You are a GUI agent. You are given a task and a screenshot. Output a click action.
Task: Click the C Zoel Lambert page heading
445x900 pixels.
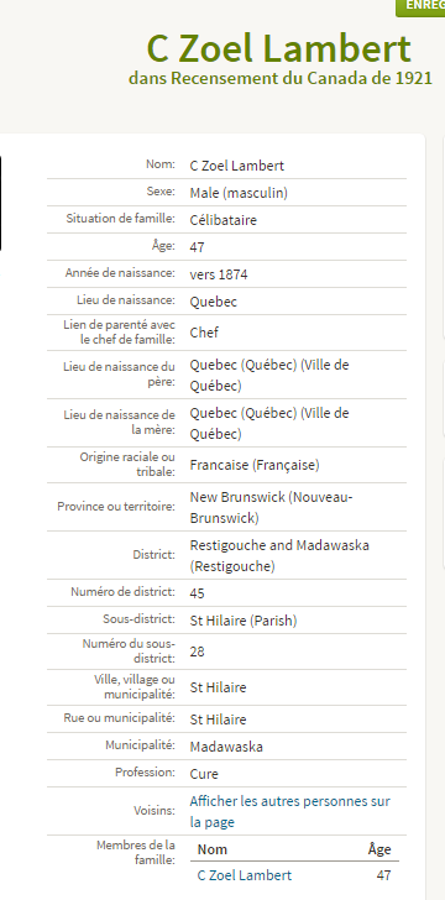(x=279, y=49)
